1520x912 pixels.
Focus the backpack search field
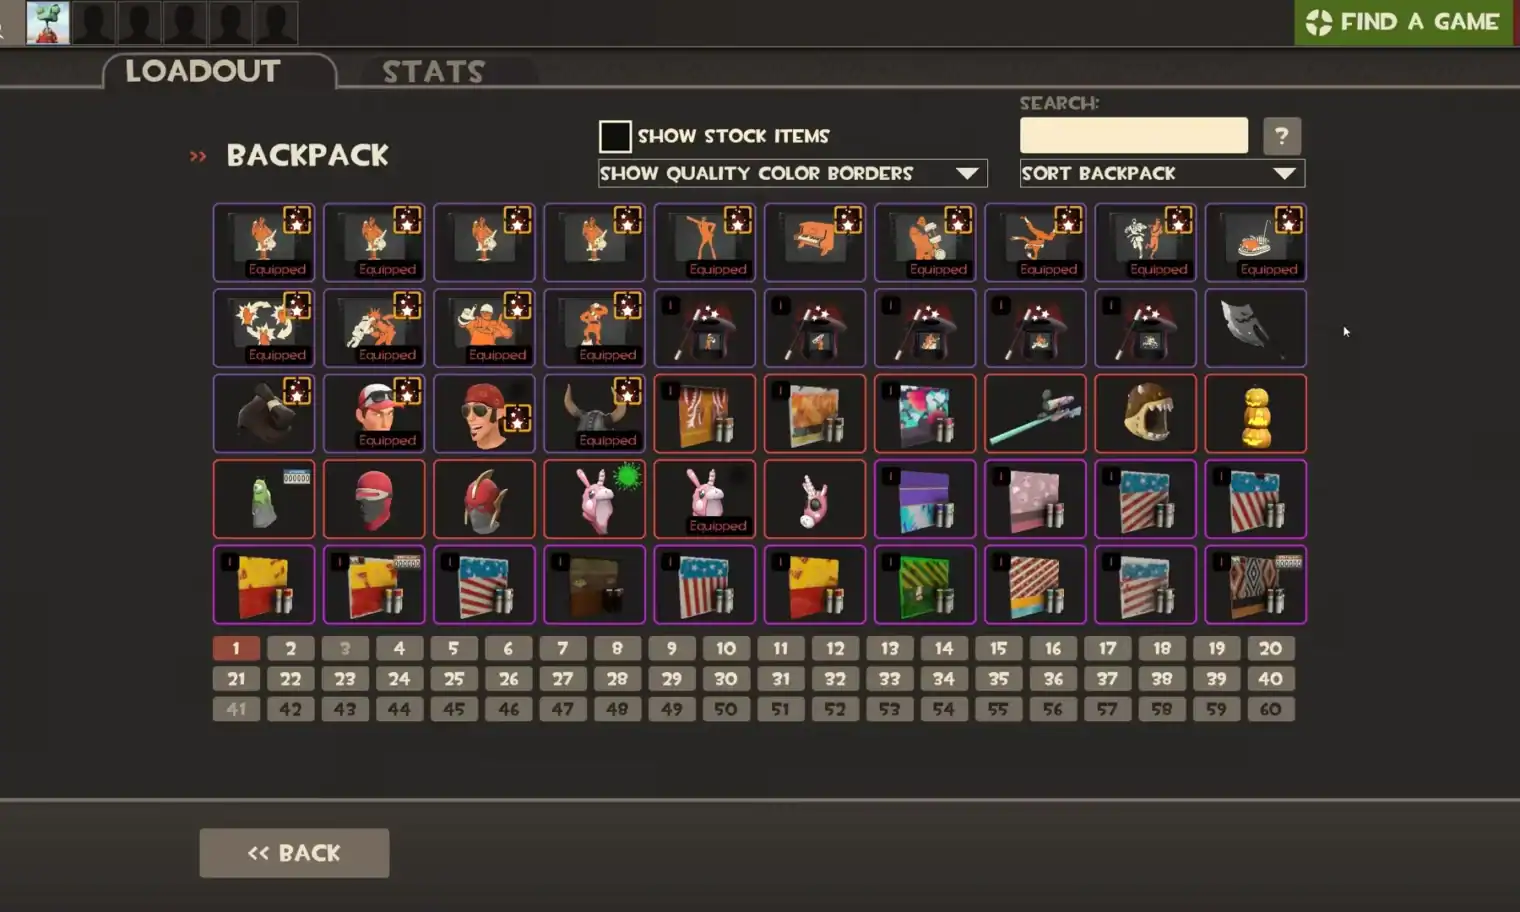[1134, 136]
